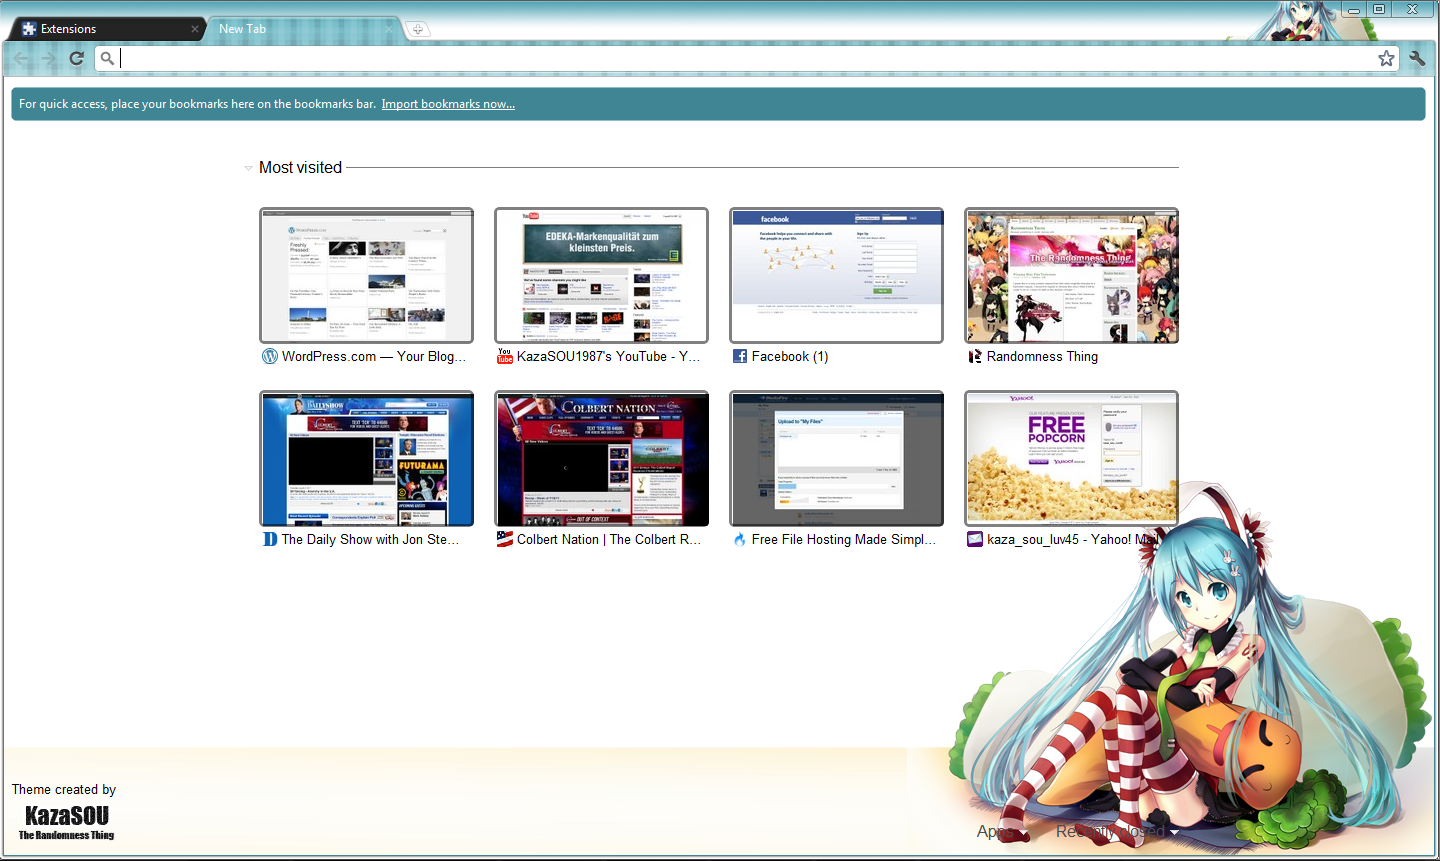Image resolution: width=1440 pixels, height=861 pixels.
Task: Click the Import bookmarks now link
Action: (x=448, y=104)
